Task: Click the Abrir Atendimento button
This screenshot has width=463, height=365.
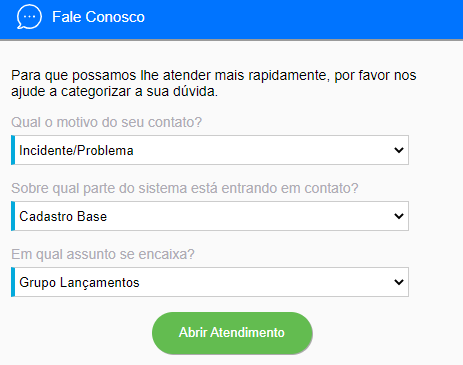Action: (232, 333)
